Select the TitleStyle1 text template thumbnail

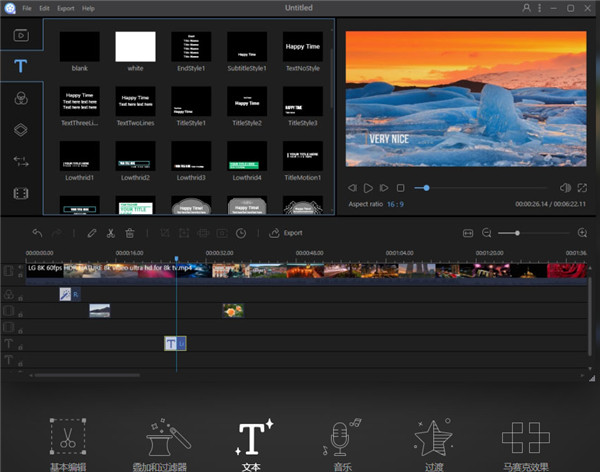pyautogui.click(x=190, y=101)
